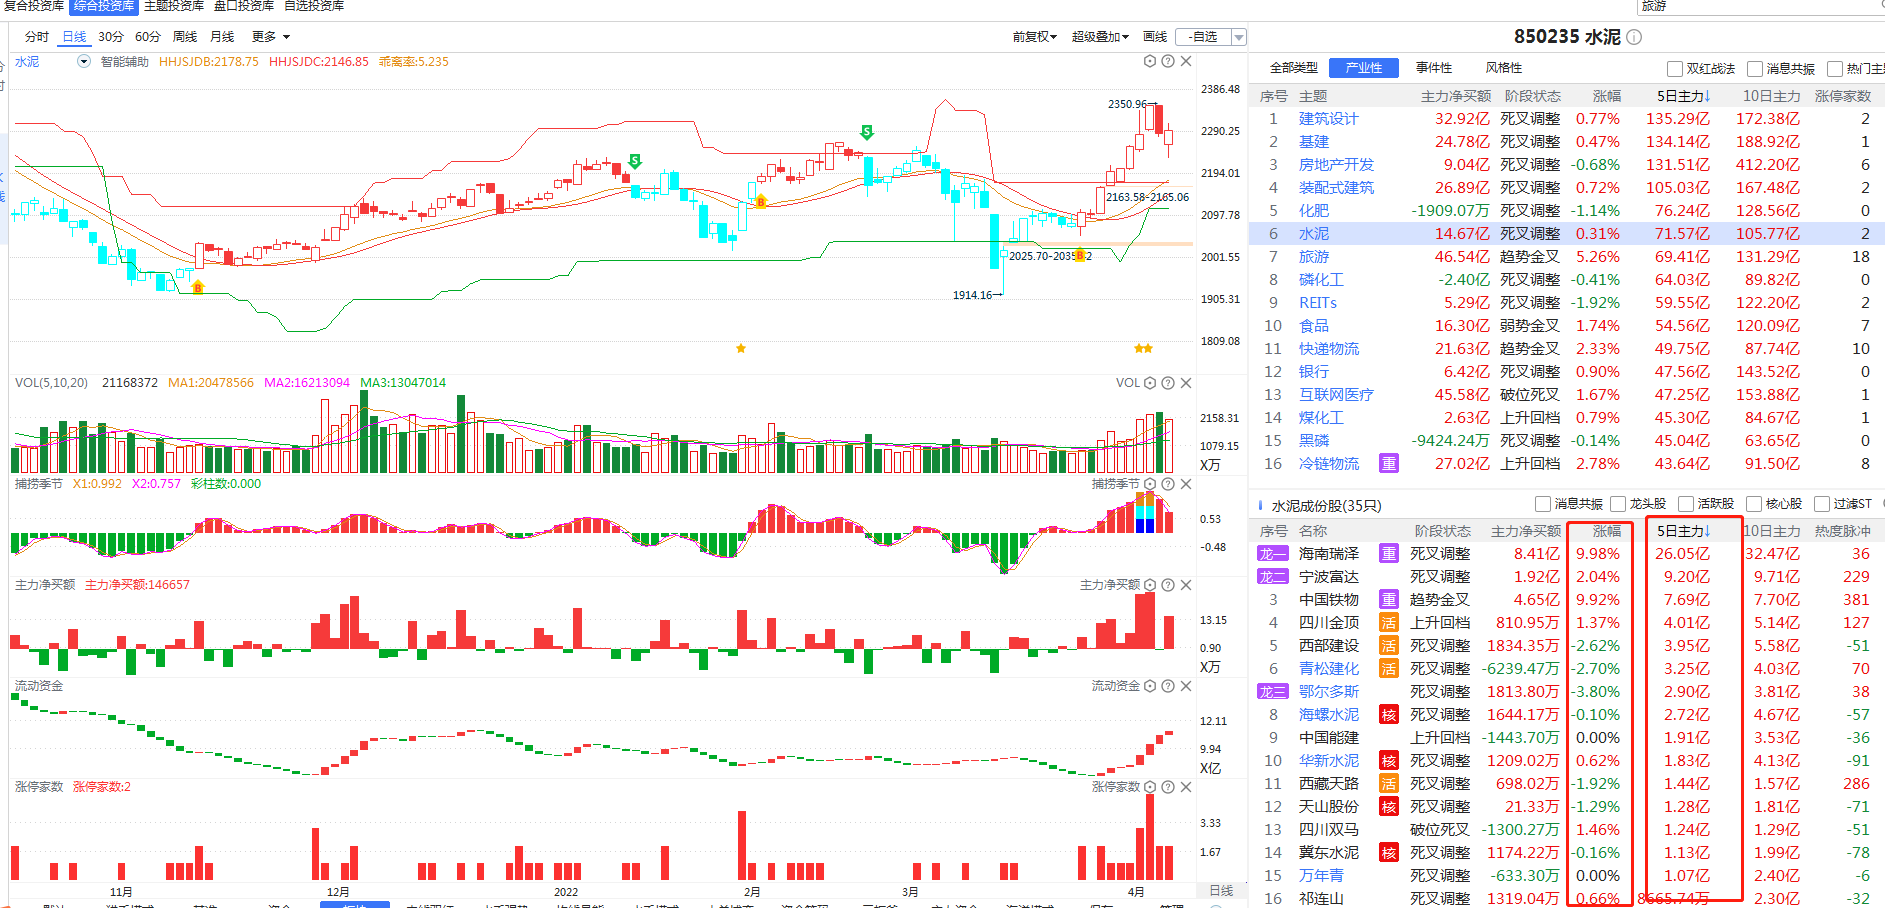Select the 事件性 theme type tab
This screenshot has width=1885, height=908.
(1433, 68)
